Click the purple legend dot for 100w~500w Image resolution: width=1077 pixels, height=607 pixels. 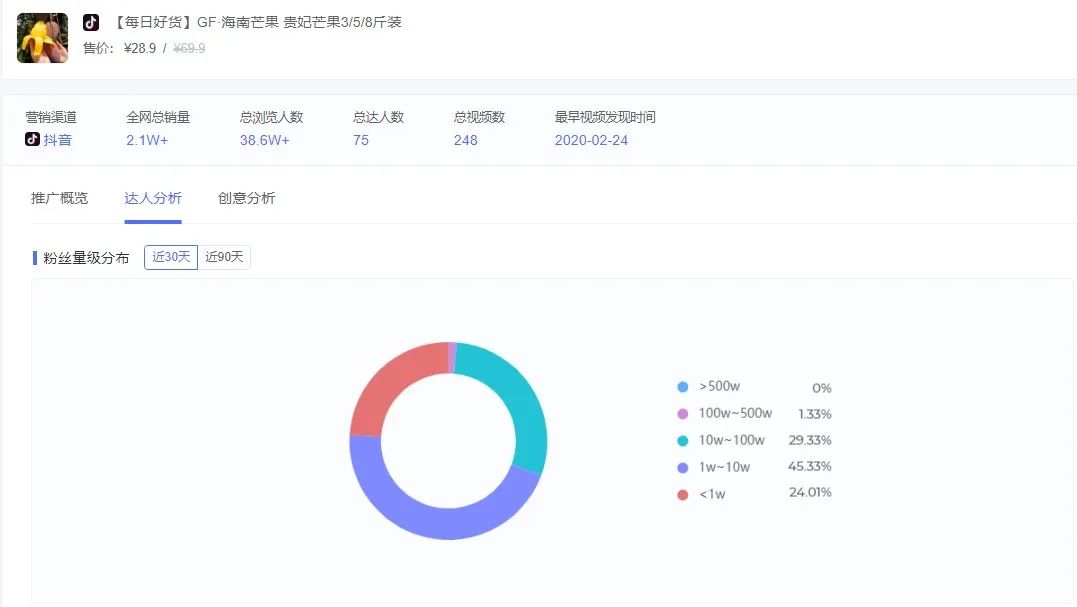tap(683, 413)
